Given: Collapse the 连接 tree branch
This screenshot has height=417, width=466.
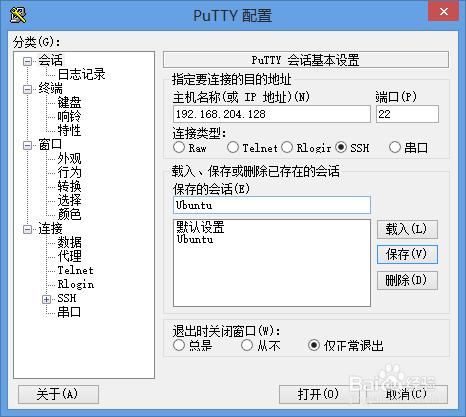Looking at the screenshot, I should click(x=27, y=229).
